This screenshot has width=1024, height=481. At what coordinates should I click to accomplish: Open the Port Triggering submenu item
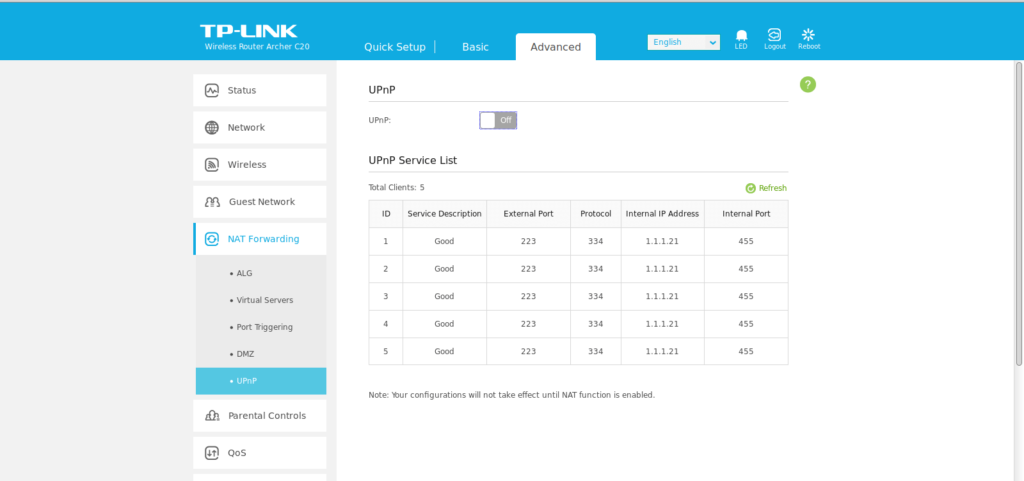264,327
